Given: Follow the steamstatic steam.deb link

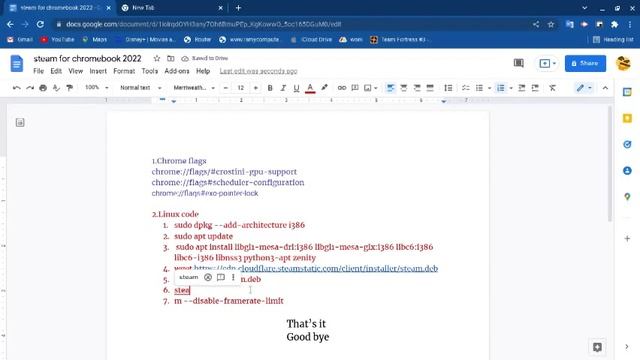Looking at the screenshot, I should coord(316,269).
